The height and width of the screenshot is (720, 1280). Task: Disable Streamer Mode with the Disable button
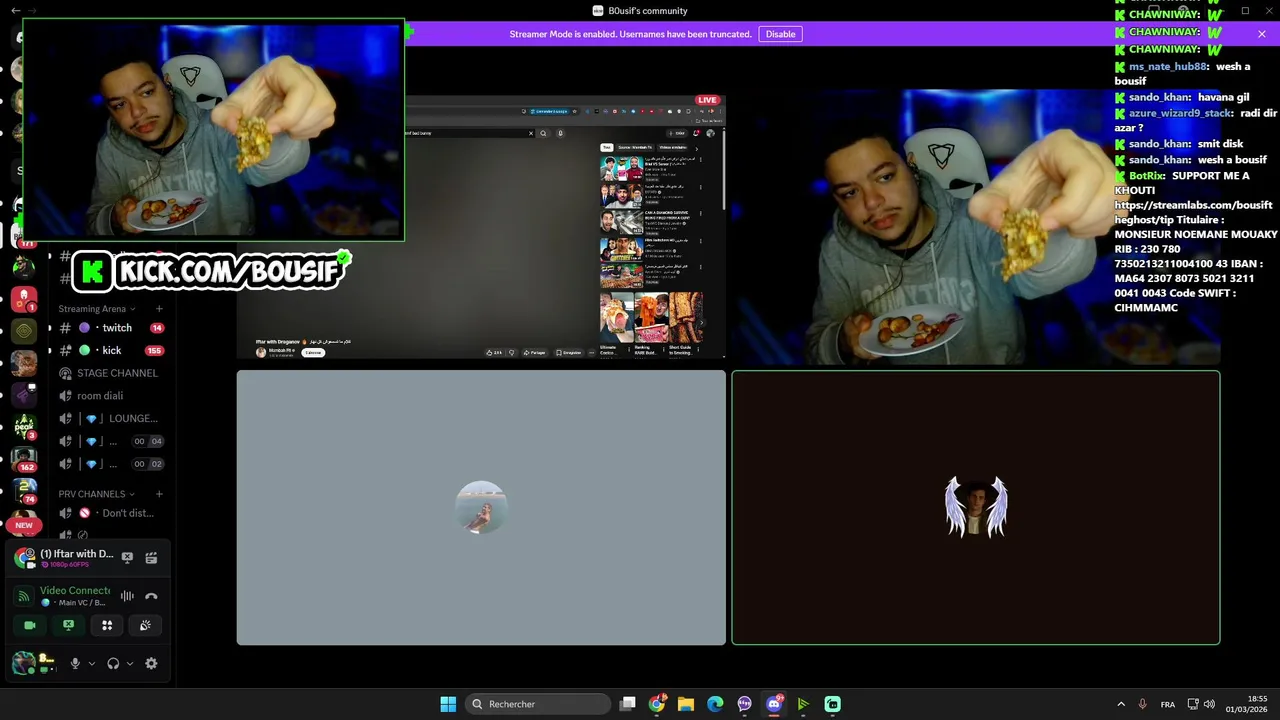780,34
